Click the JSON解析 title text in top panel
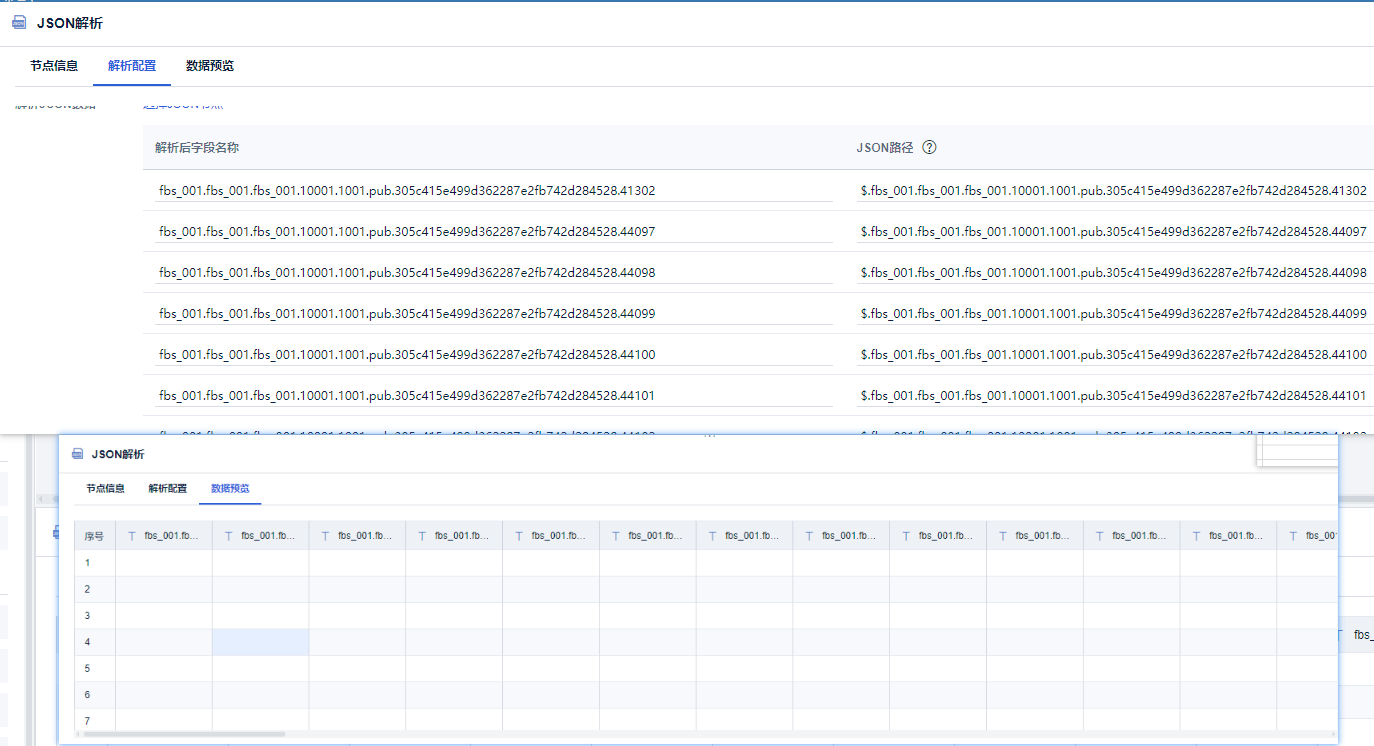Viewport: 1374px width, 746px height. 70,23
